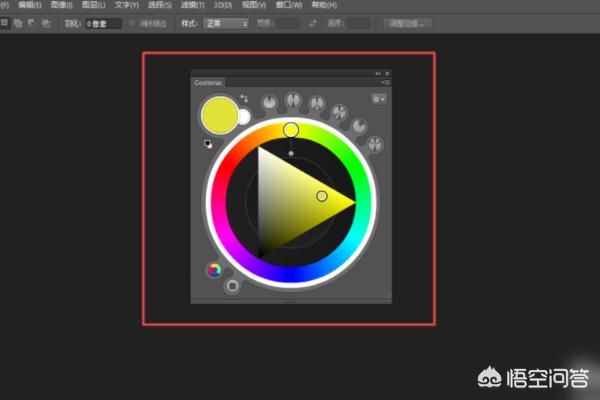
Task: Select the Coolorus panel tab
Action: [208, 83]
